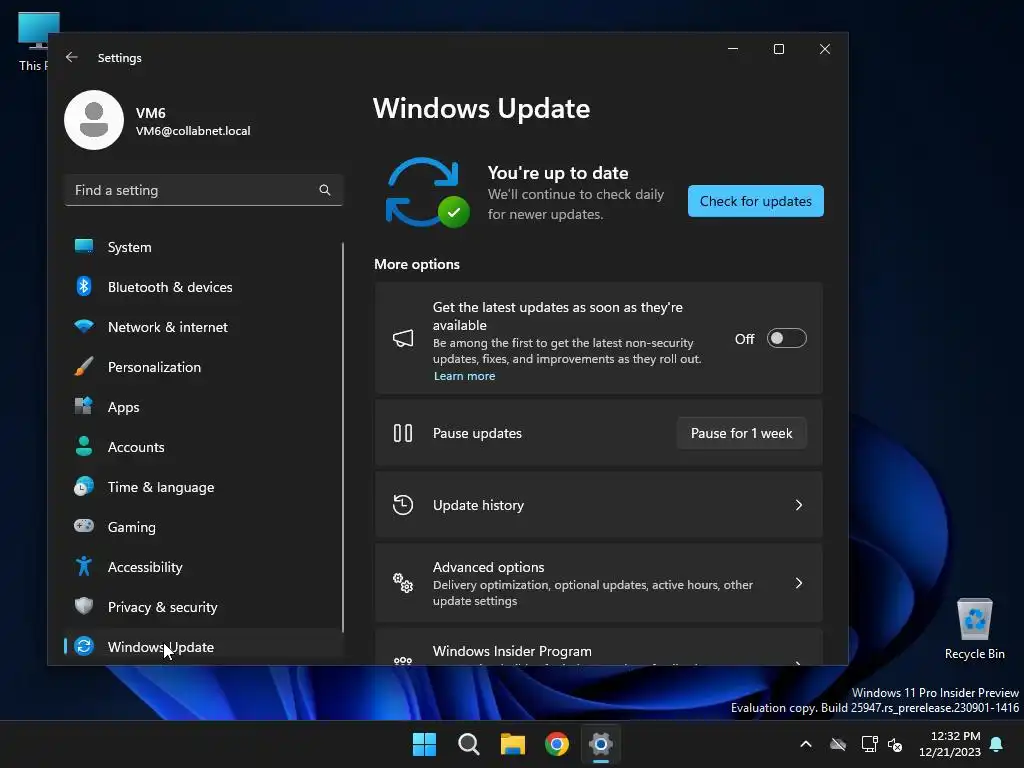Screen dimensions: 1024x768
Task: Click the Windows Update sync icon in sidebar
Action: (x=84, y=646)
